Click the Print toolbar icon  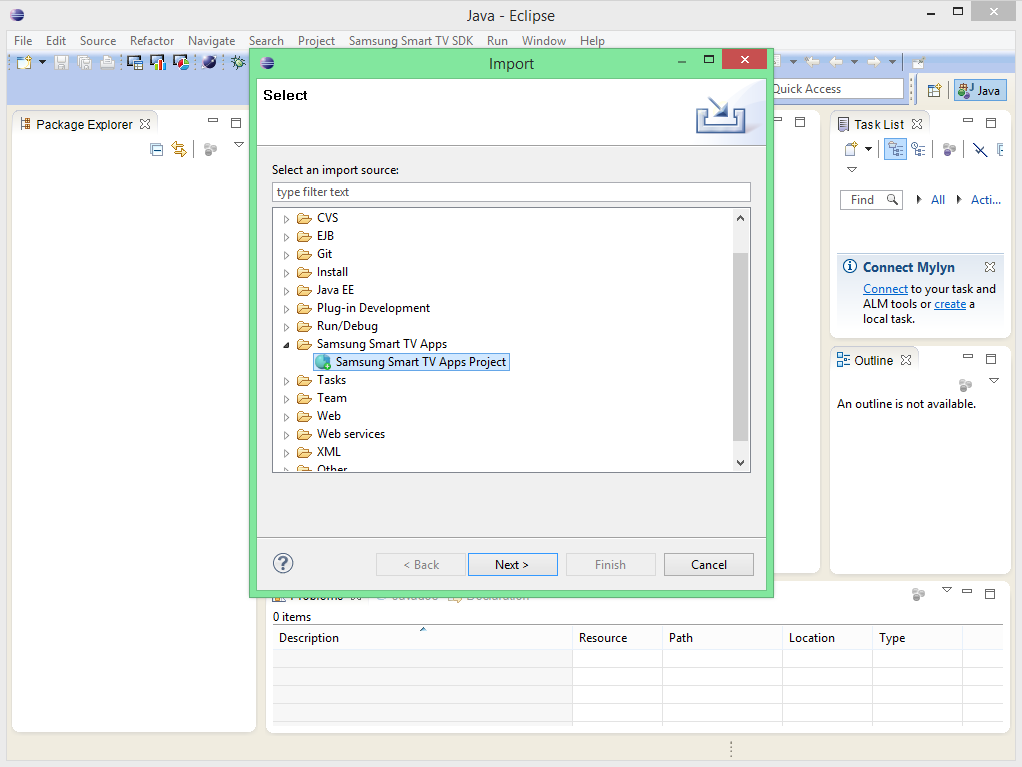pos(107,63)
